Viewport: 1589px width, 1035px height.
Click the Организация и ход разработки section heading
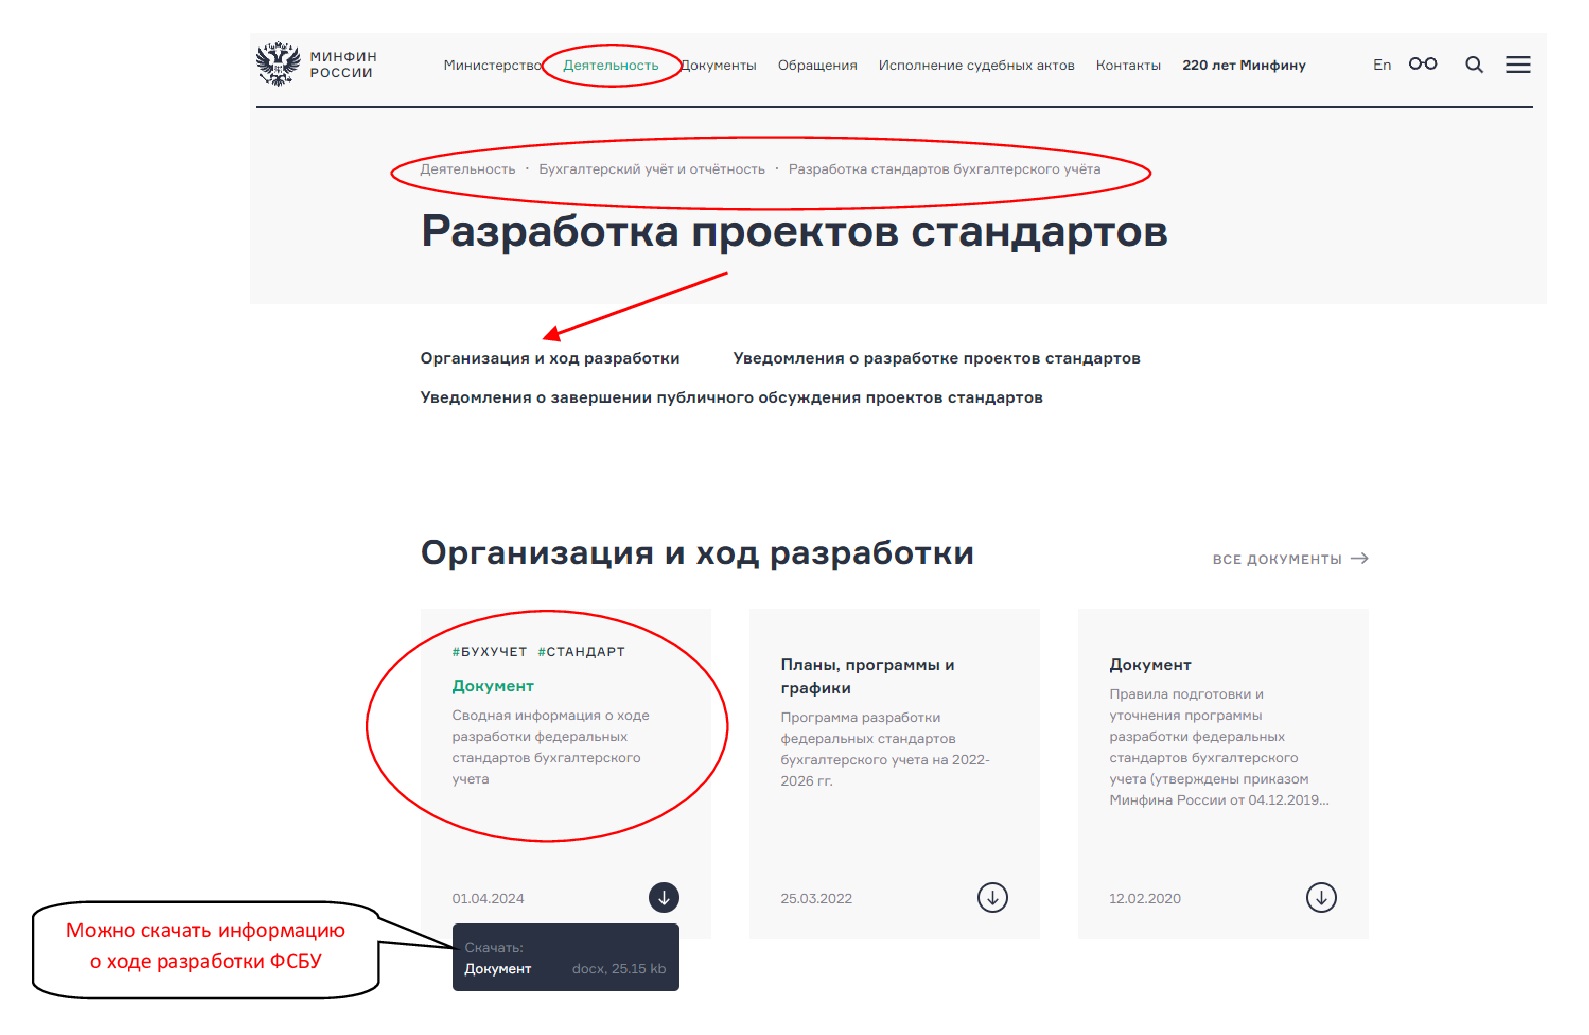[697, 553]
